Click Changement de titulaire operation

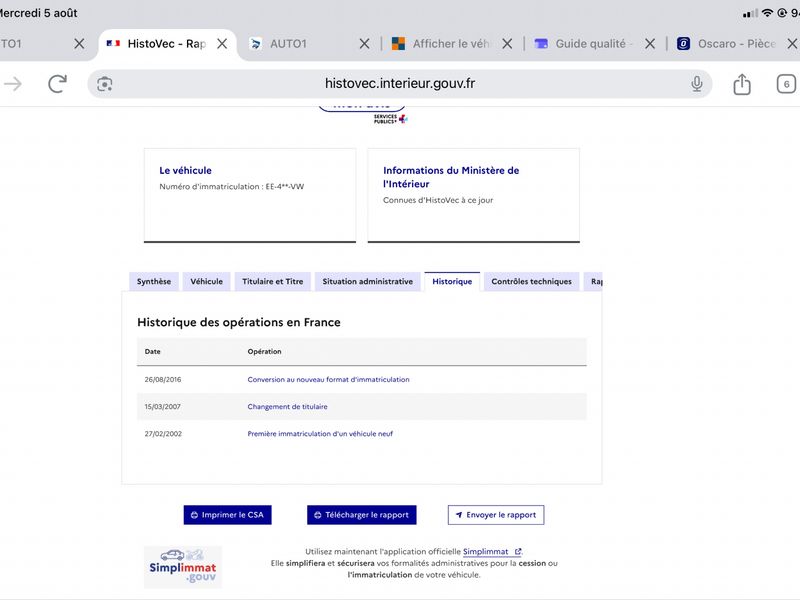pyautogui.click(x=287, y=407)
